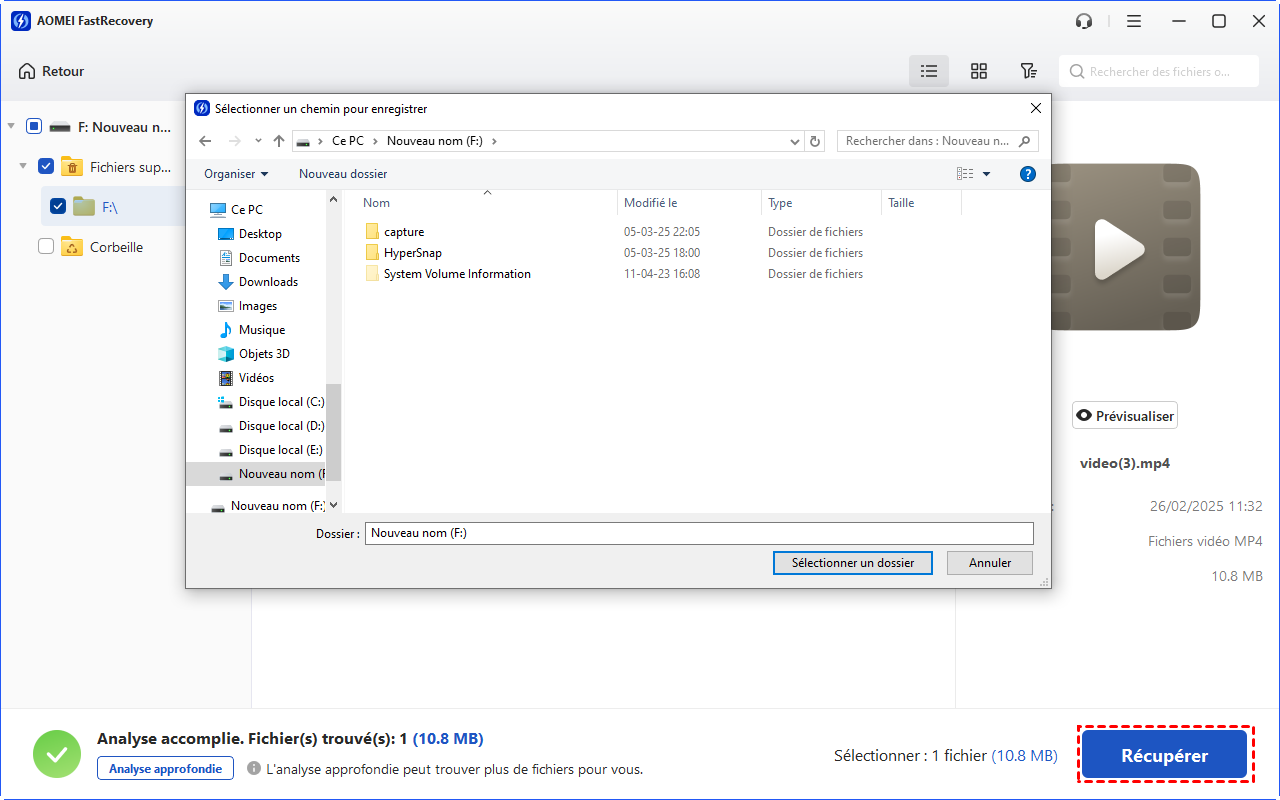Open the hamburger menu icon
This screenshot has width=1280, height=800.
click(x=1134, y=21)
